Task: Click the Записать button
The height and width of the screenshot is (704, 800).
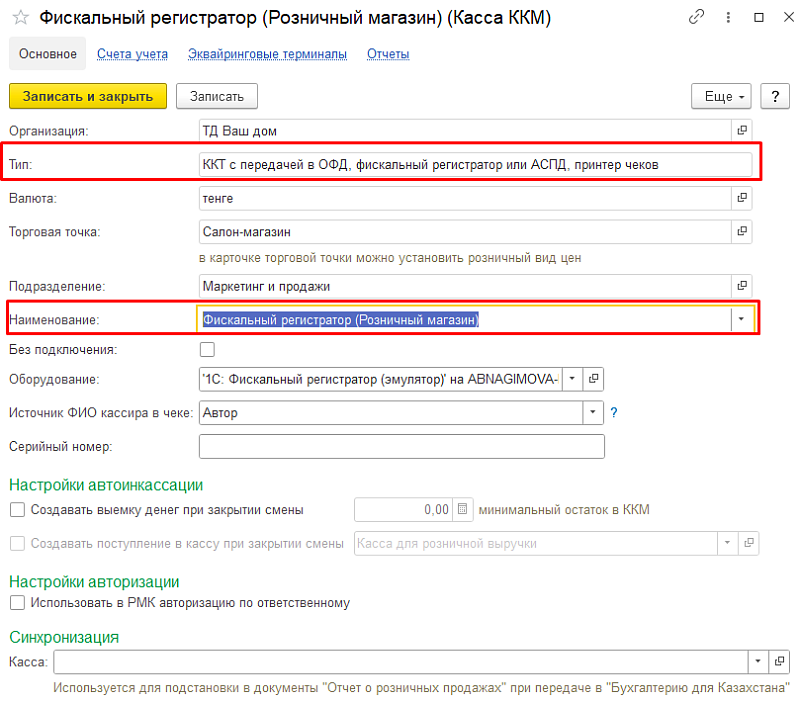Action: coord(217,96)
